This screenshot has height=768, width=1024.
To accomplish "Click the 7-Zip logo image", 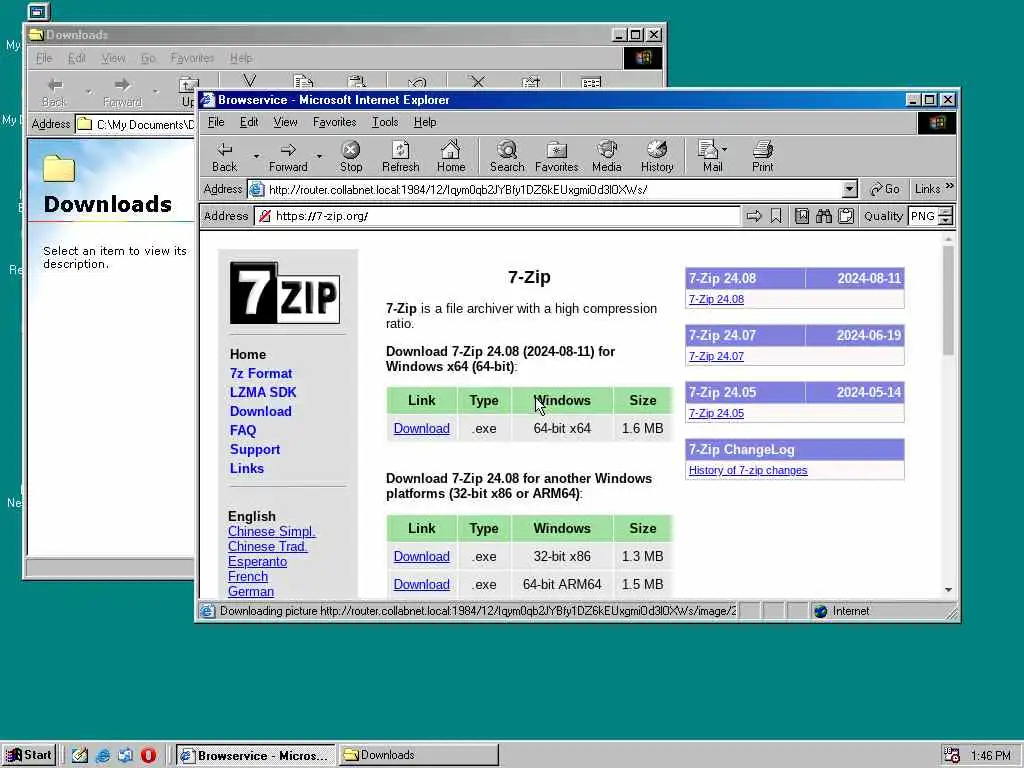I will point(285,293).
